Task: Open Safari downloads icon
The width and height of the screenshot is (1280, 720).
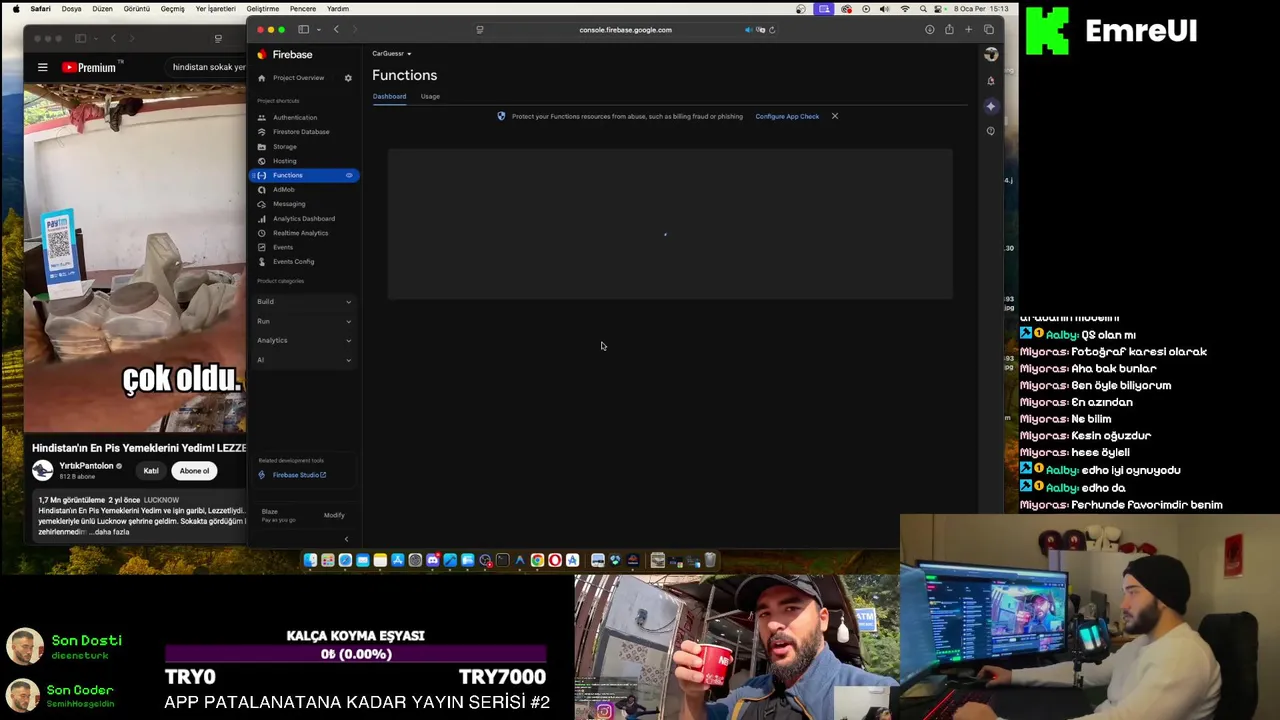Action: click(929, 30)
